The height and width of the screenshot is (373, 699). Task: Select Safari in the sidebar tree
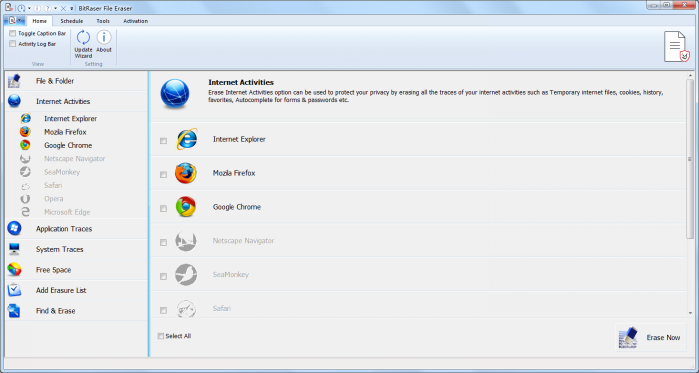click(x=53, y=185)
